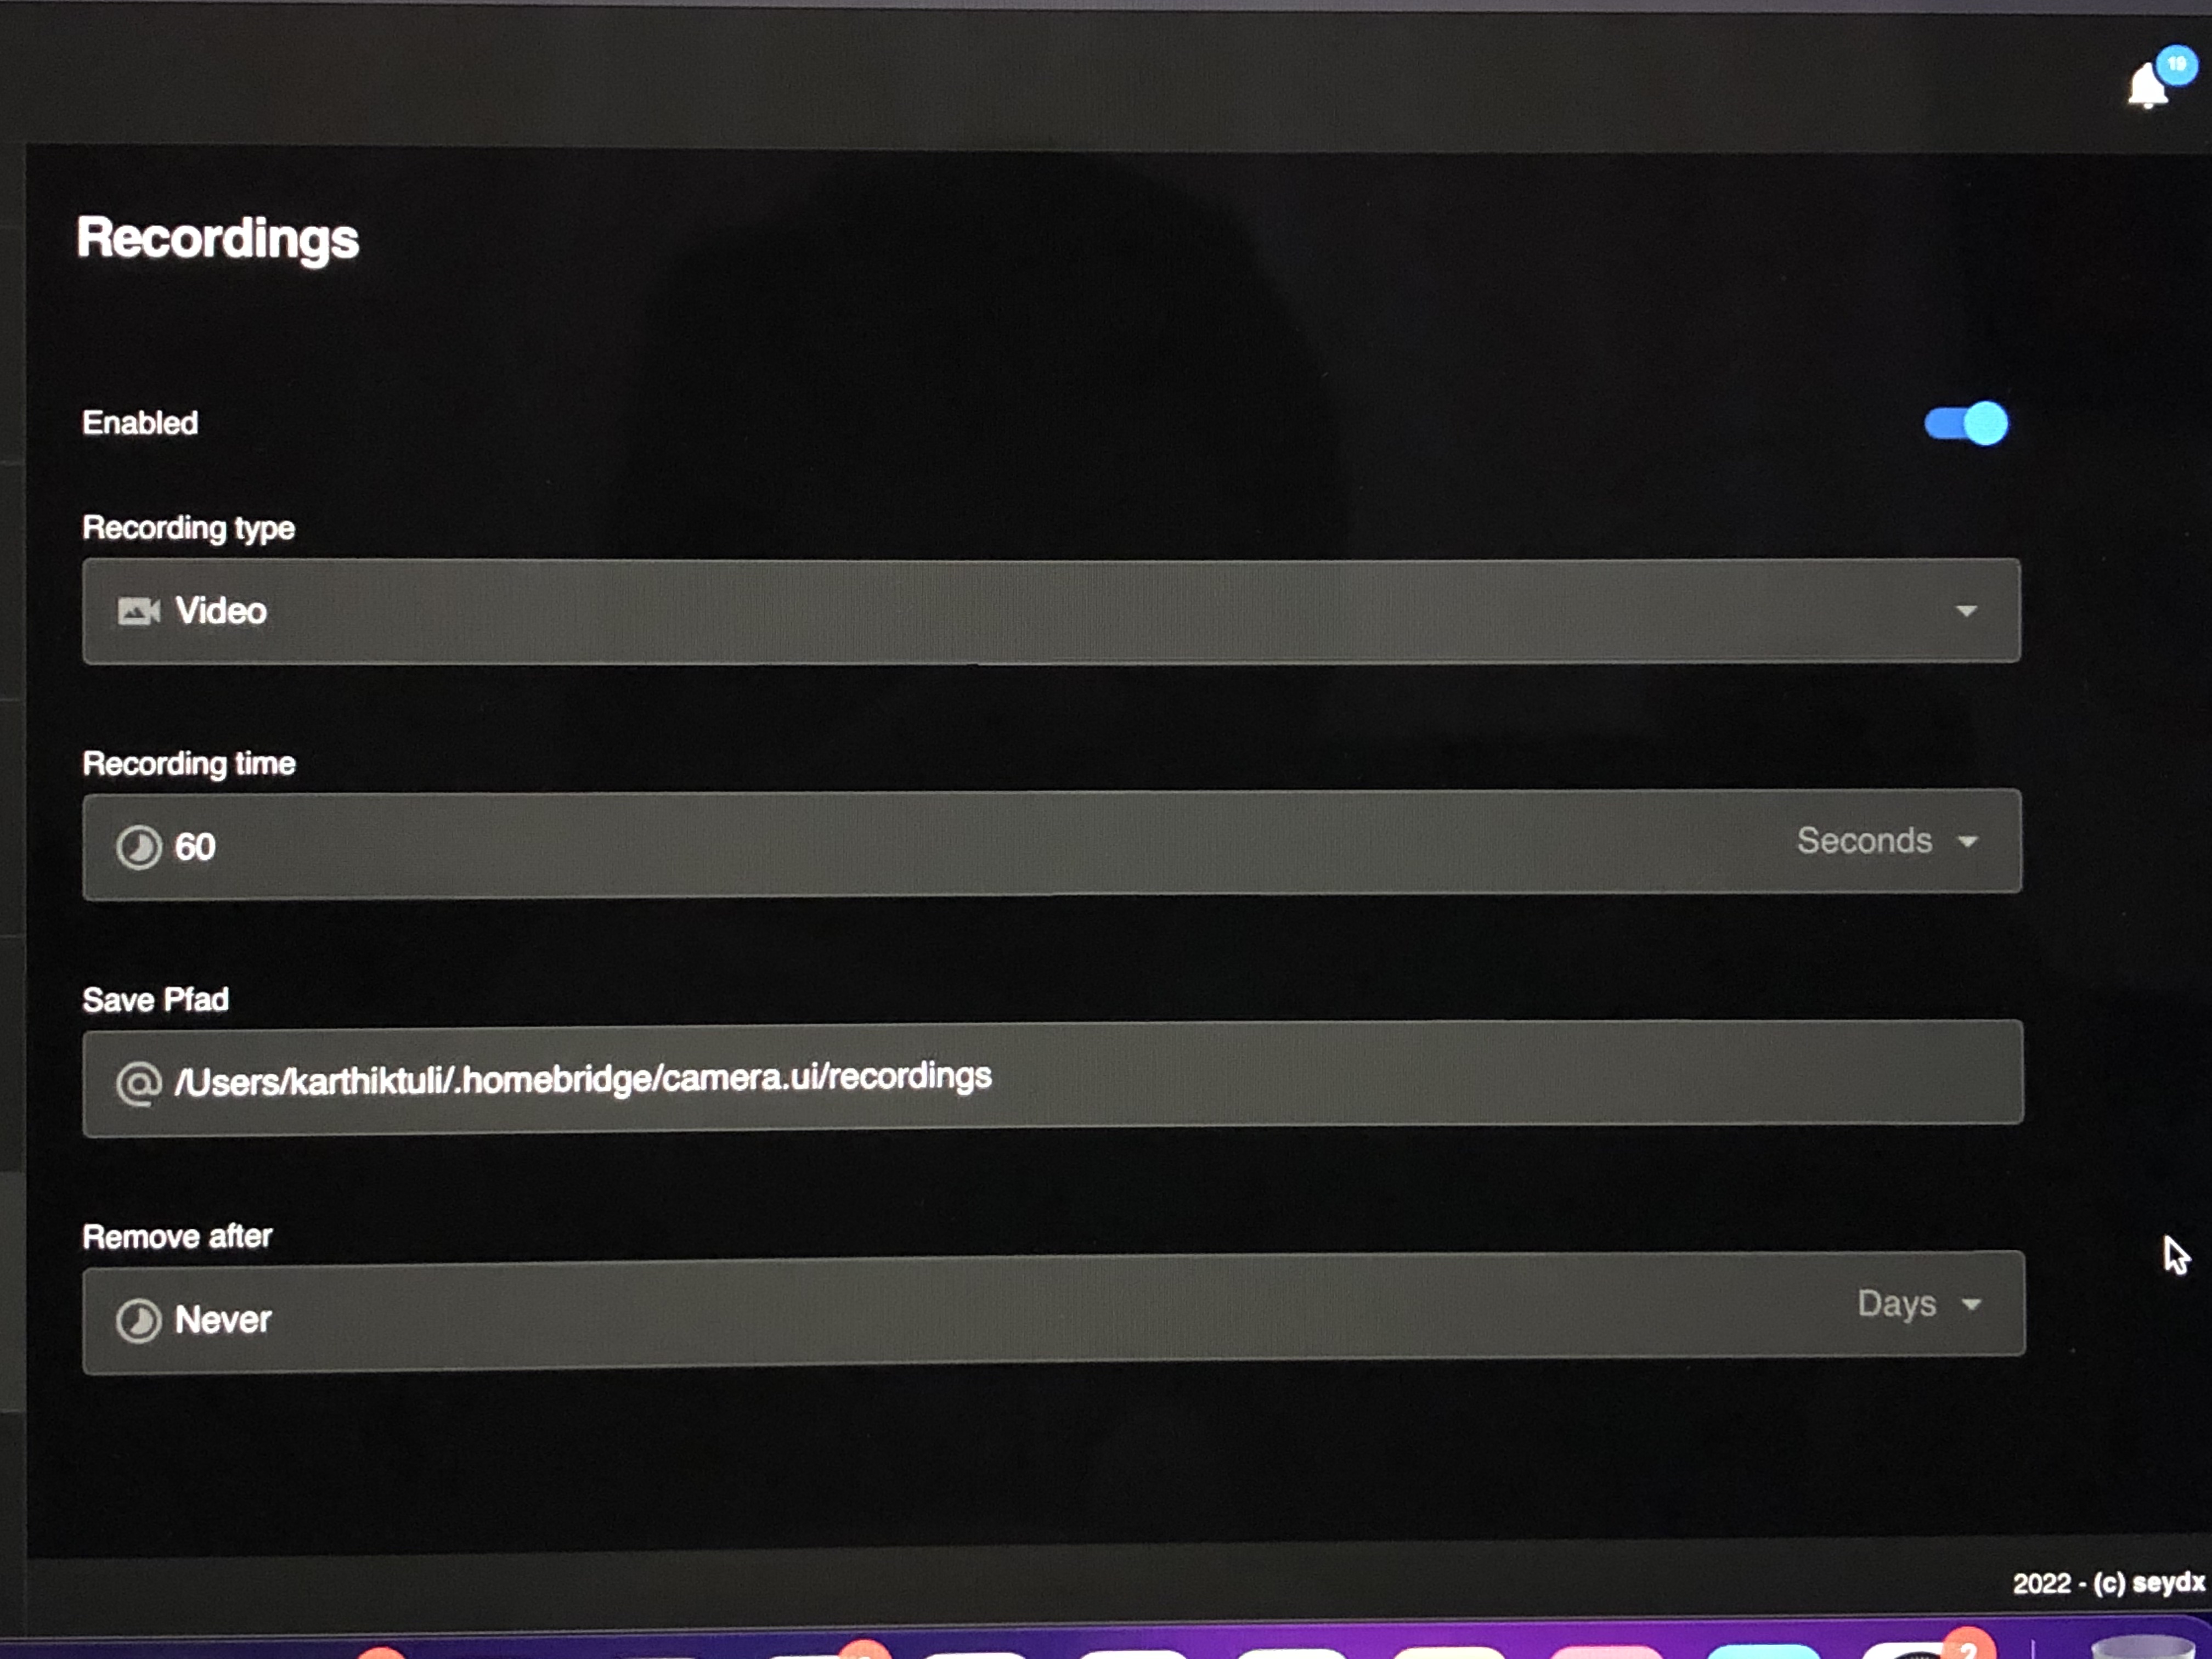Image resolution: width=2212 pixels, height=1659 pixels.
Task: Click the Save Pfad recordings path field
Action: [x=1052, y=1078]
